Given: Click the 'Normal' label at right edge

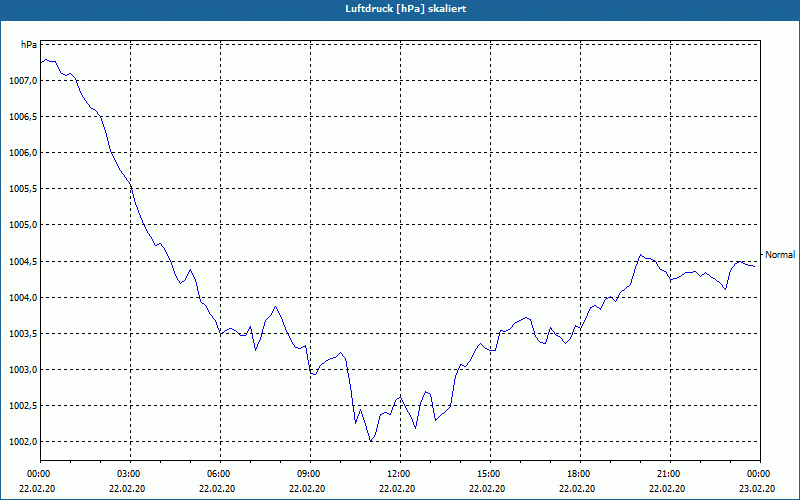Looking at the screenshot, I should coord(780,255).
